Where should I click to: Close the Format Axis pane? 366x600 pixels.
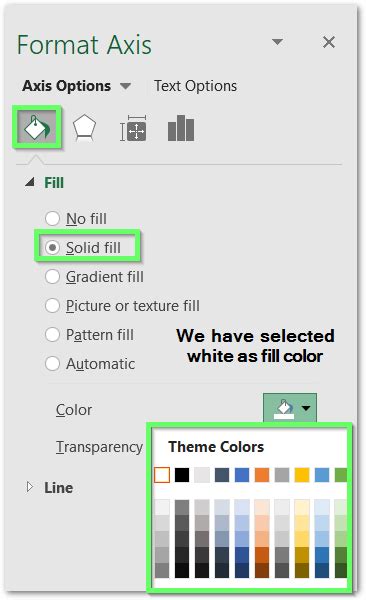pos(329,42)
